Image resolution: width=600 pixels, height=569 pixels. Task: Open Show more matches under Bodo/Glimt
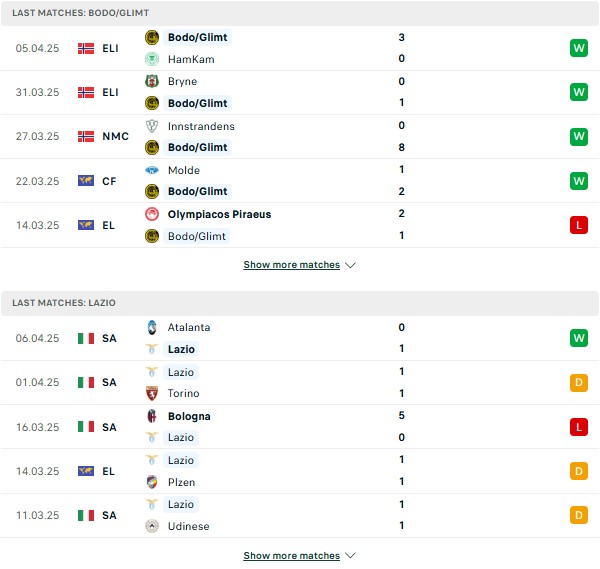coord(291,265)
